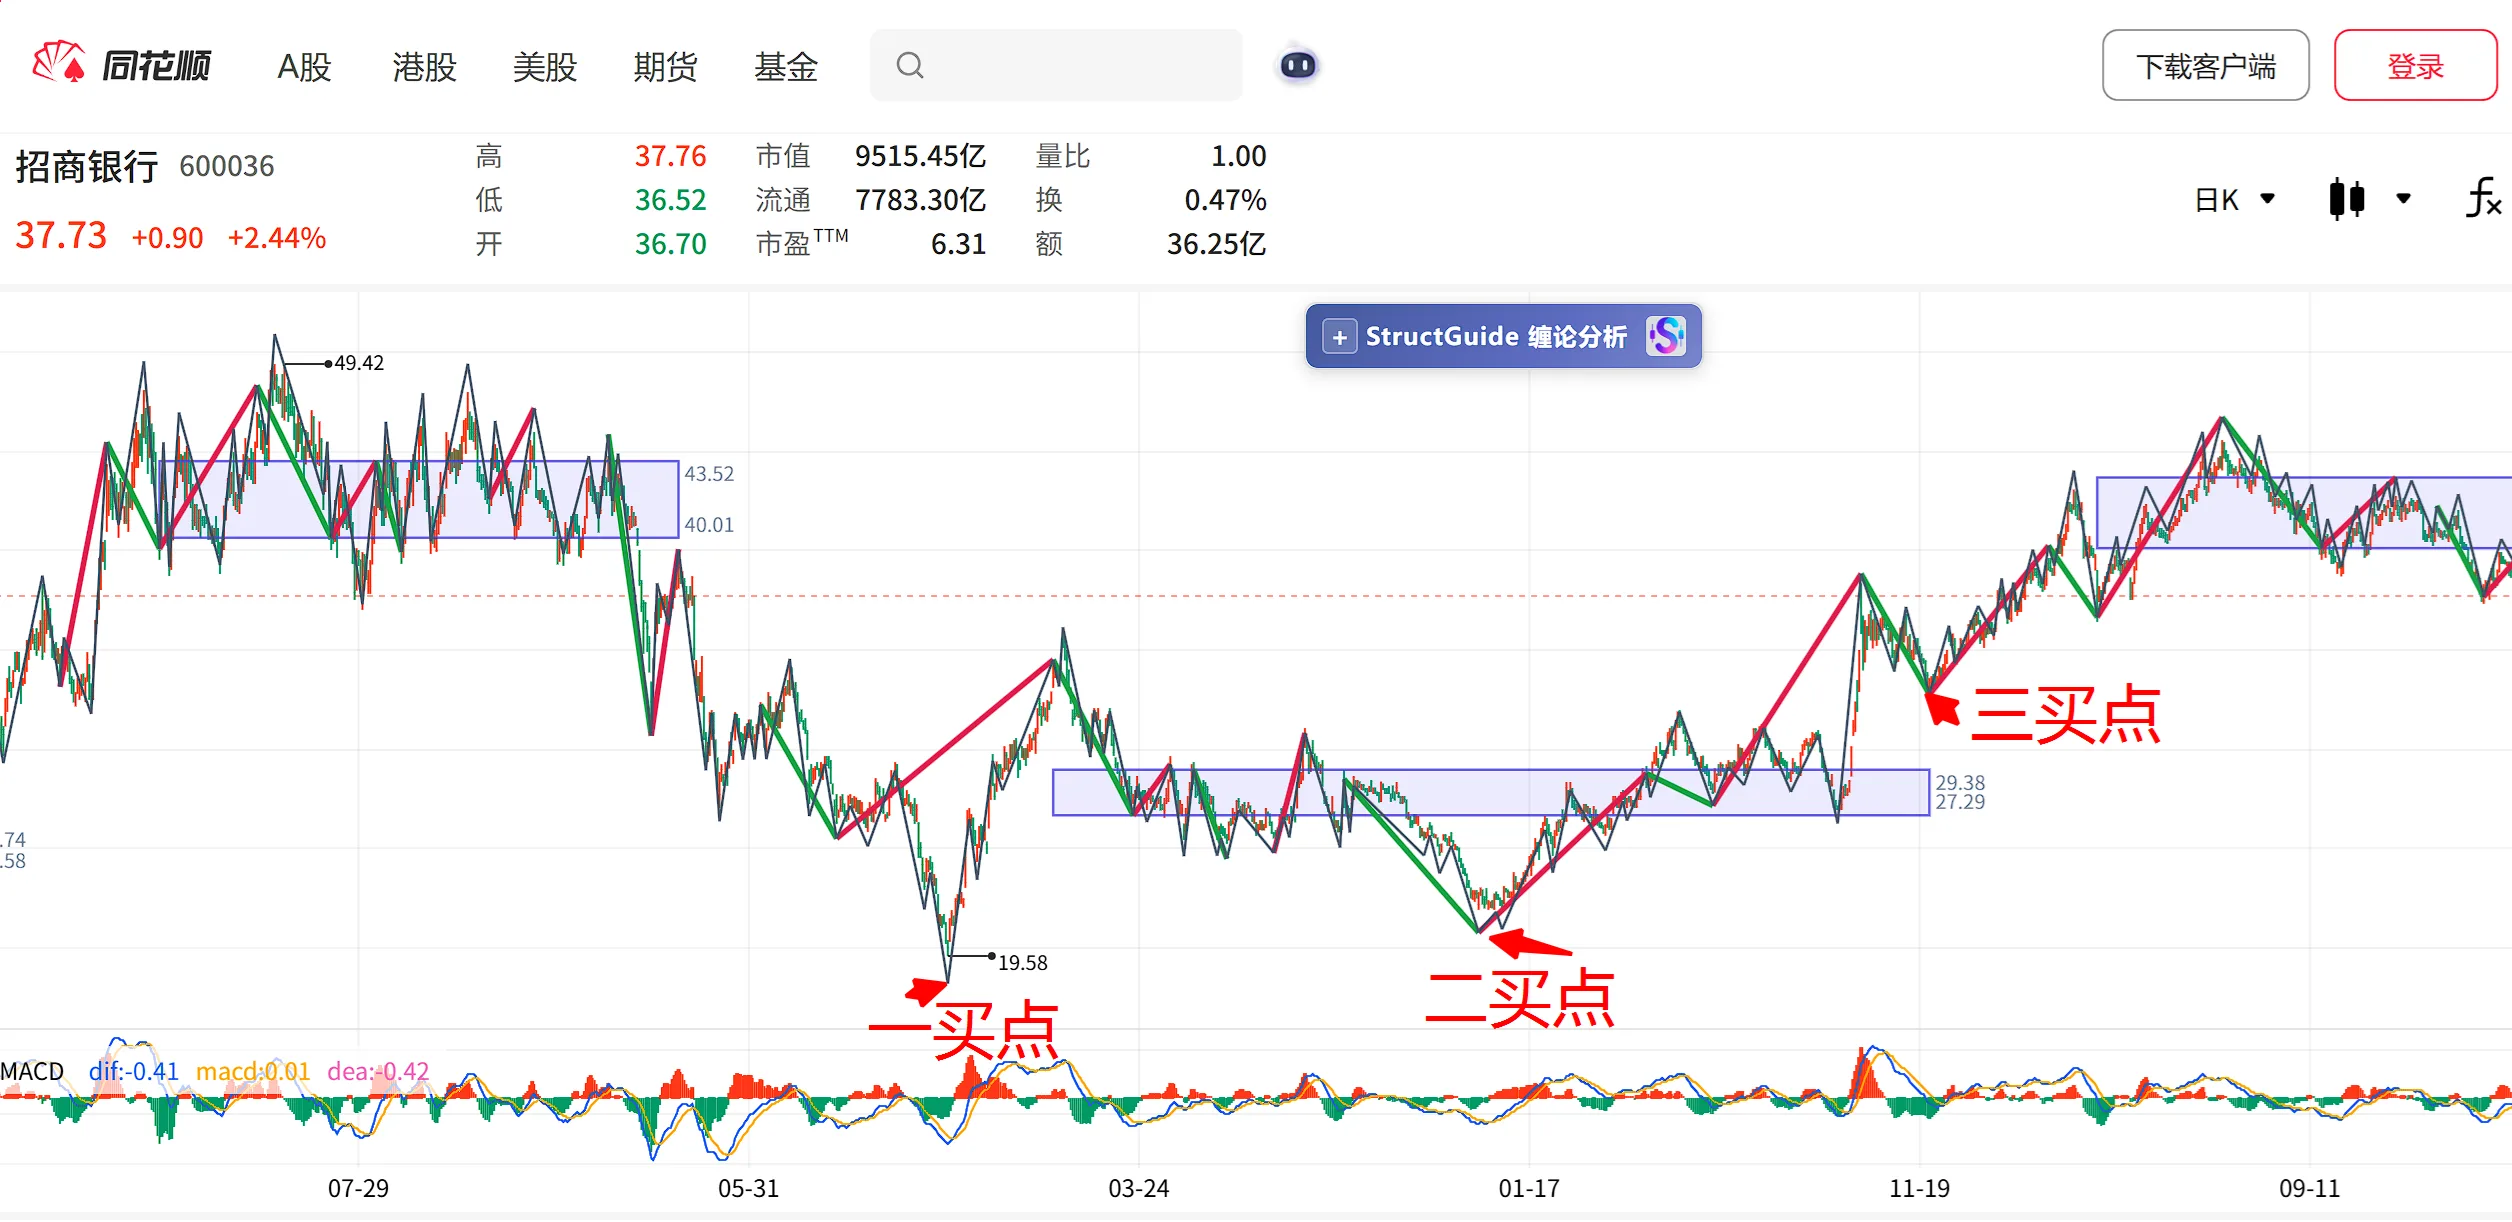Click the 下载客户端 button
Screen dimensions: 2512x1222
click(2205, 65)
